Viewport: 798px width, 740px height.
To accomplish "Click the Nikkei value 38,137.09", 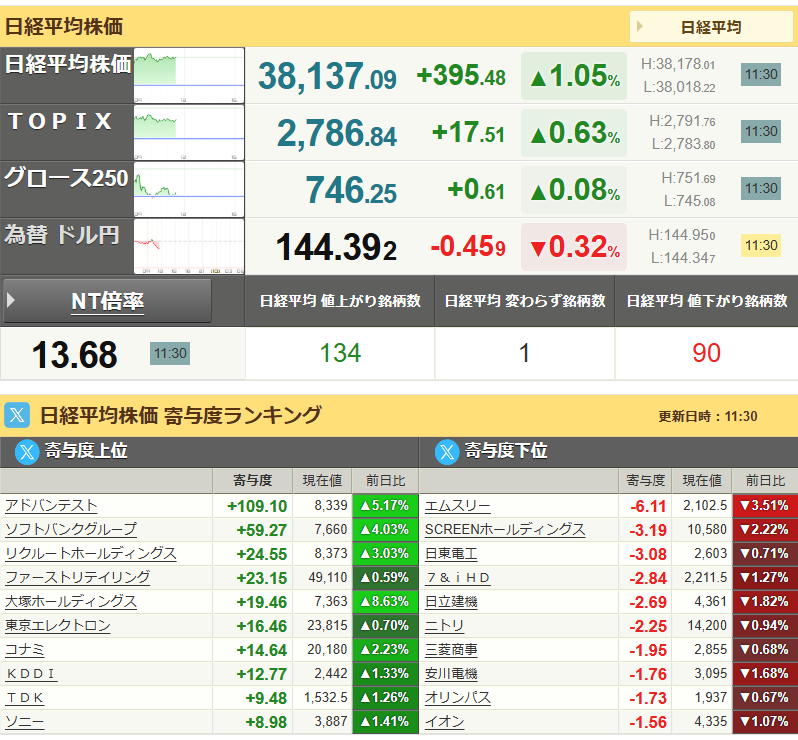I will point(327,76).
